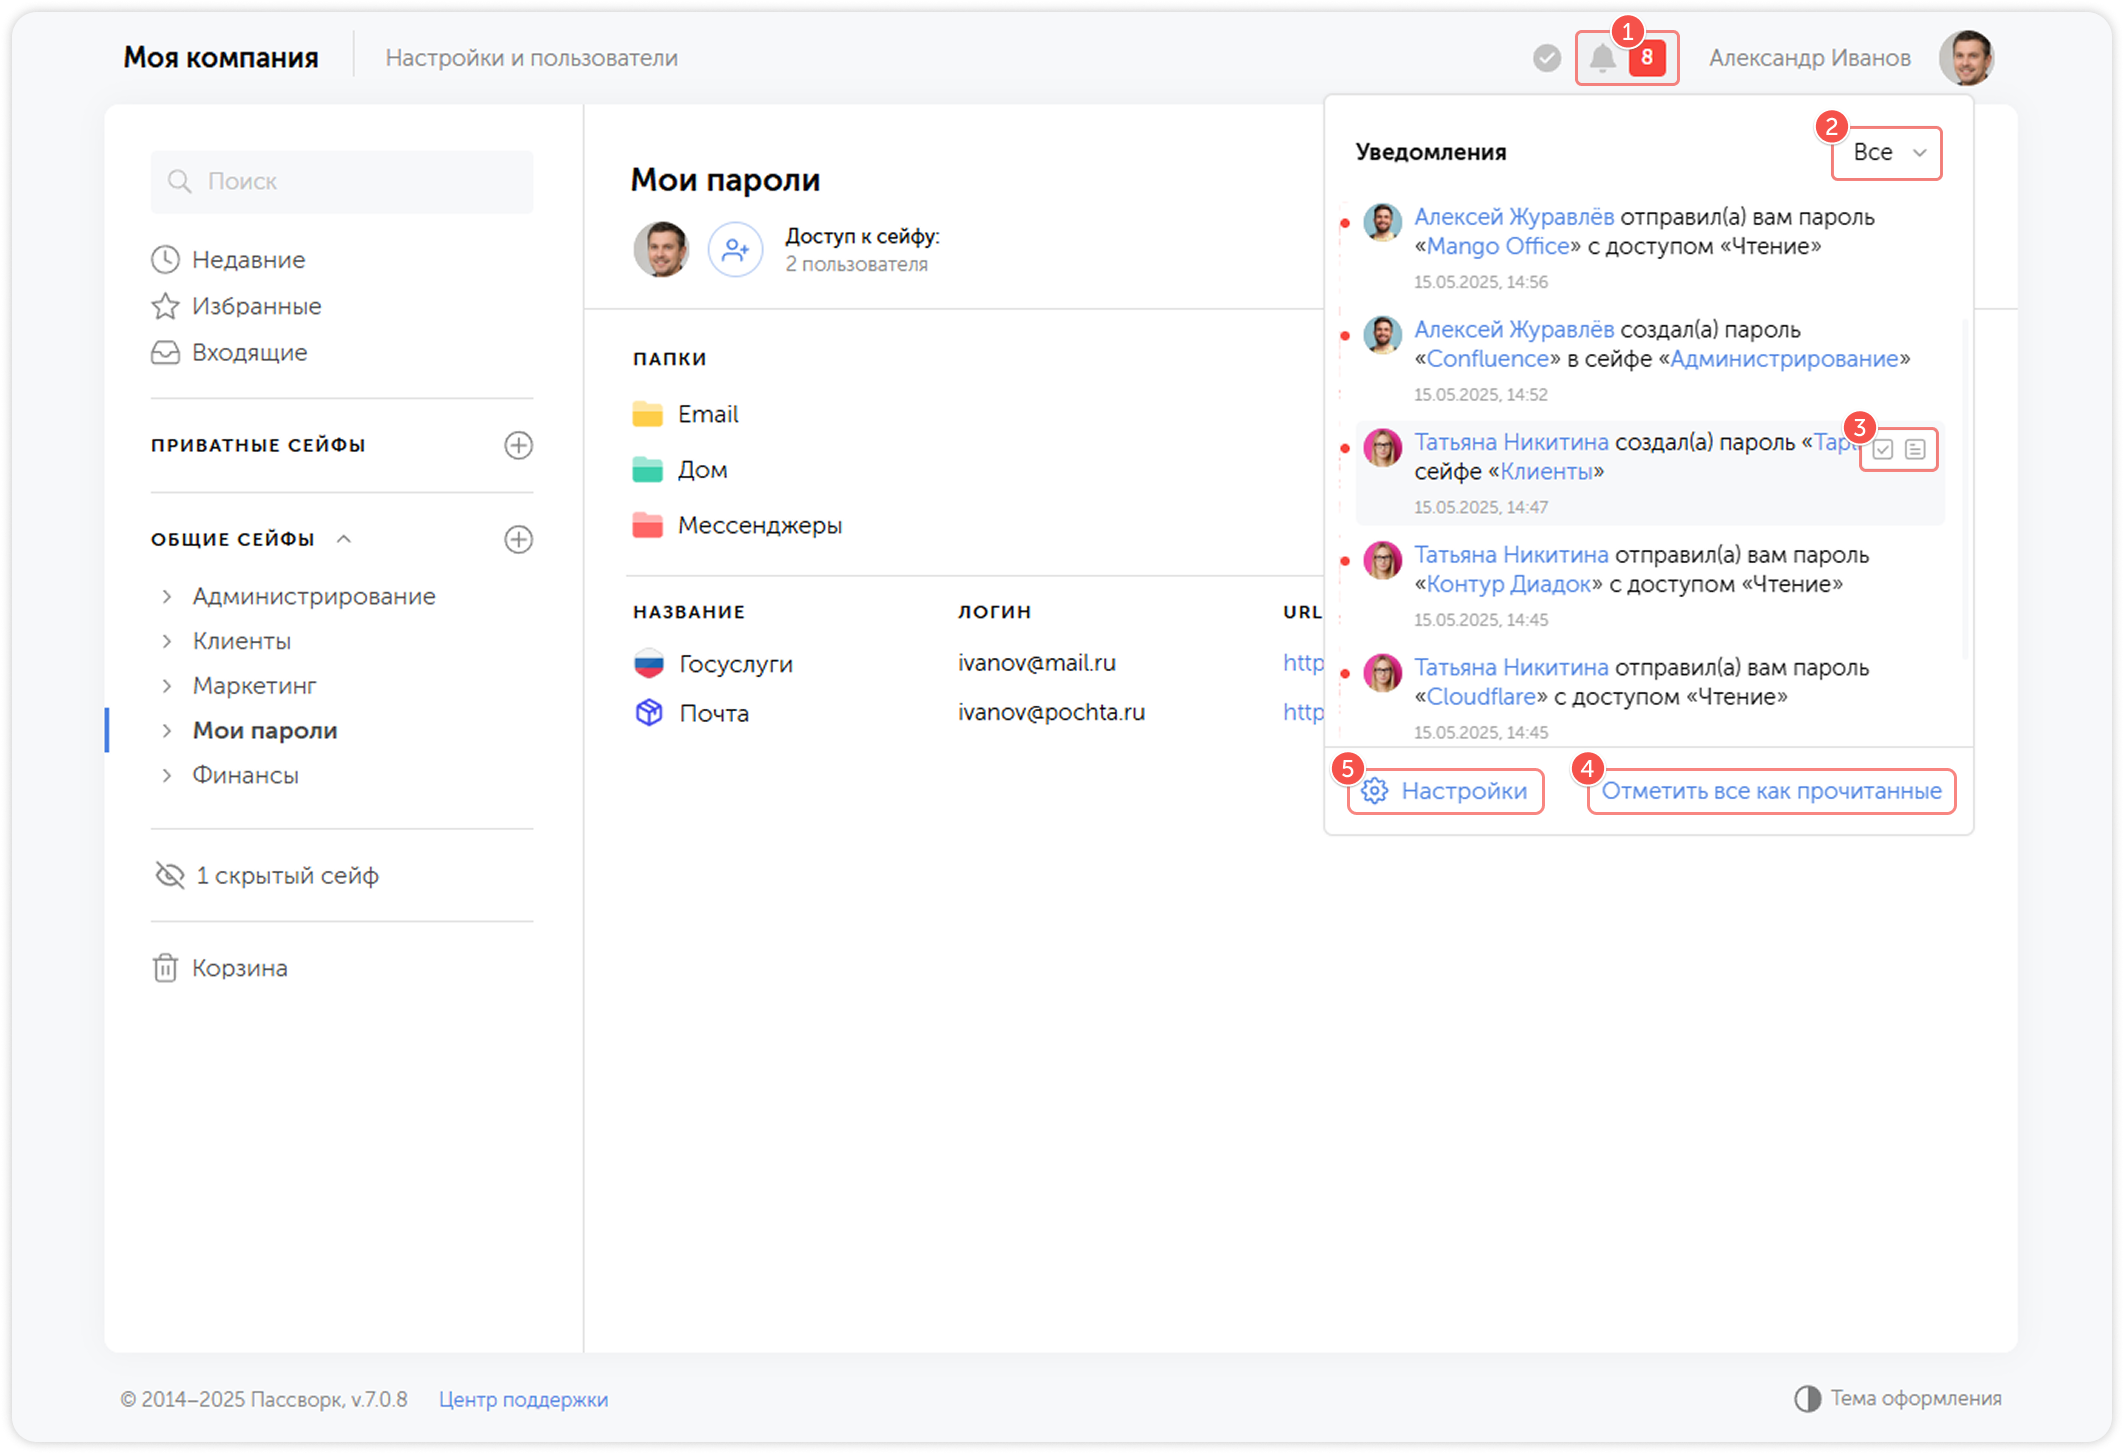Open notification details icon for Татьяна Никитина
The height and width of the screenshot is (1454, 2124).
(1915, 450)
